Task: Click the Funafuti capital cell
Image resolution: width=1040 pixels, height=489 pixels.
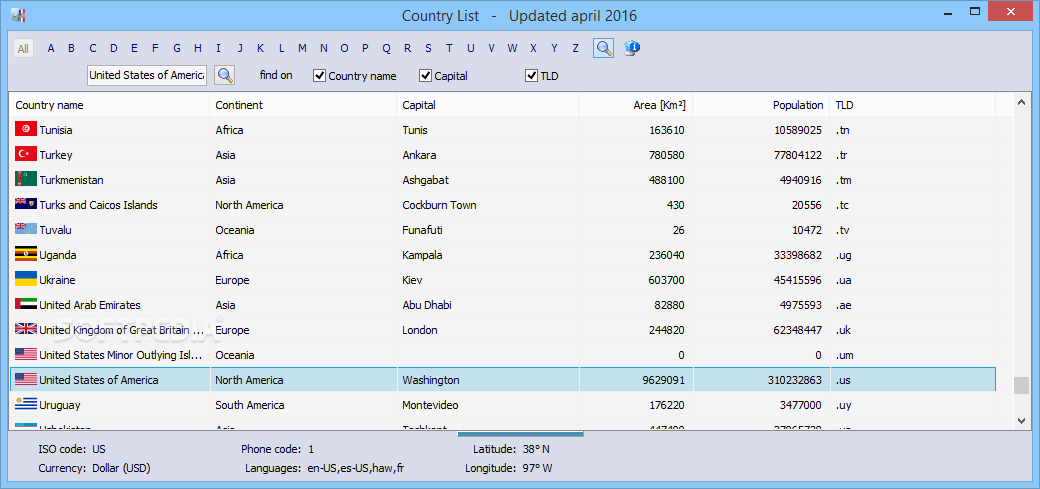Action: 422,230
